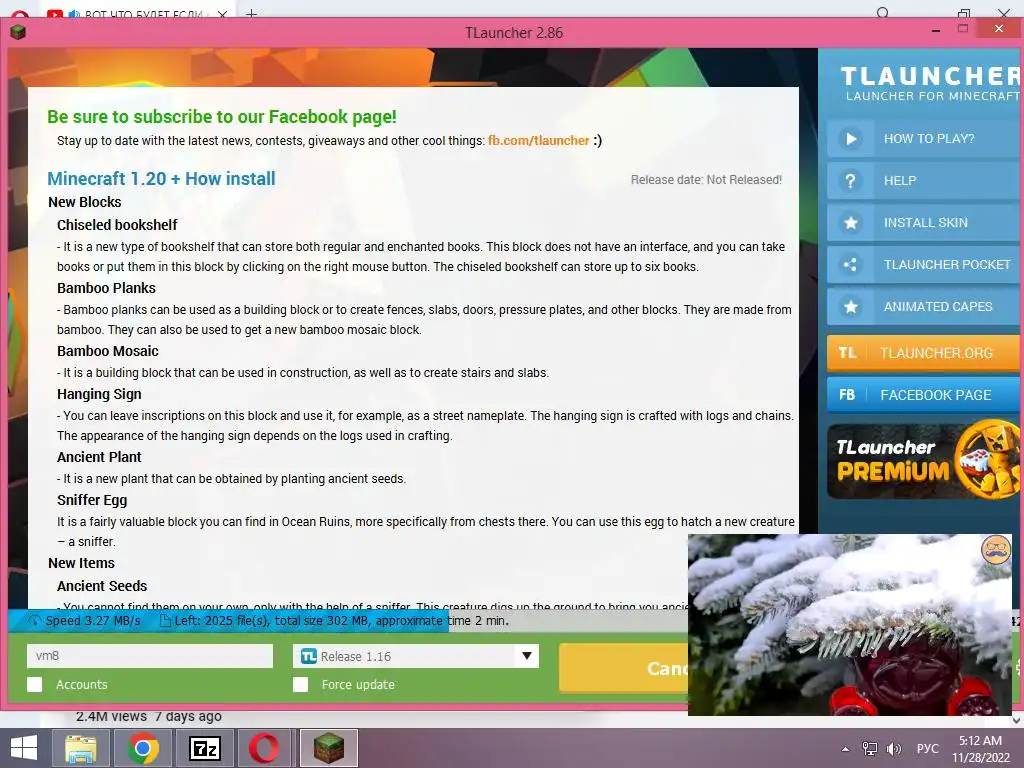Click the РУС language indicator
The height and width of the screenshot is (768, 1024).
coord(927,748)
